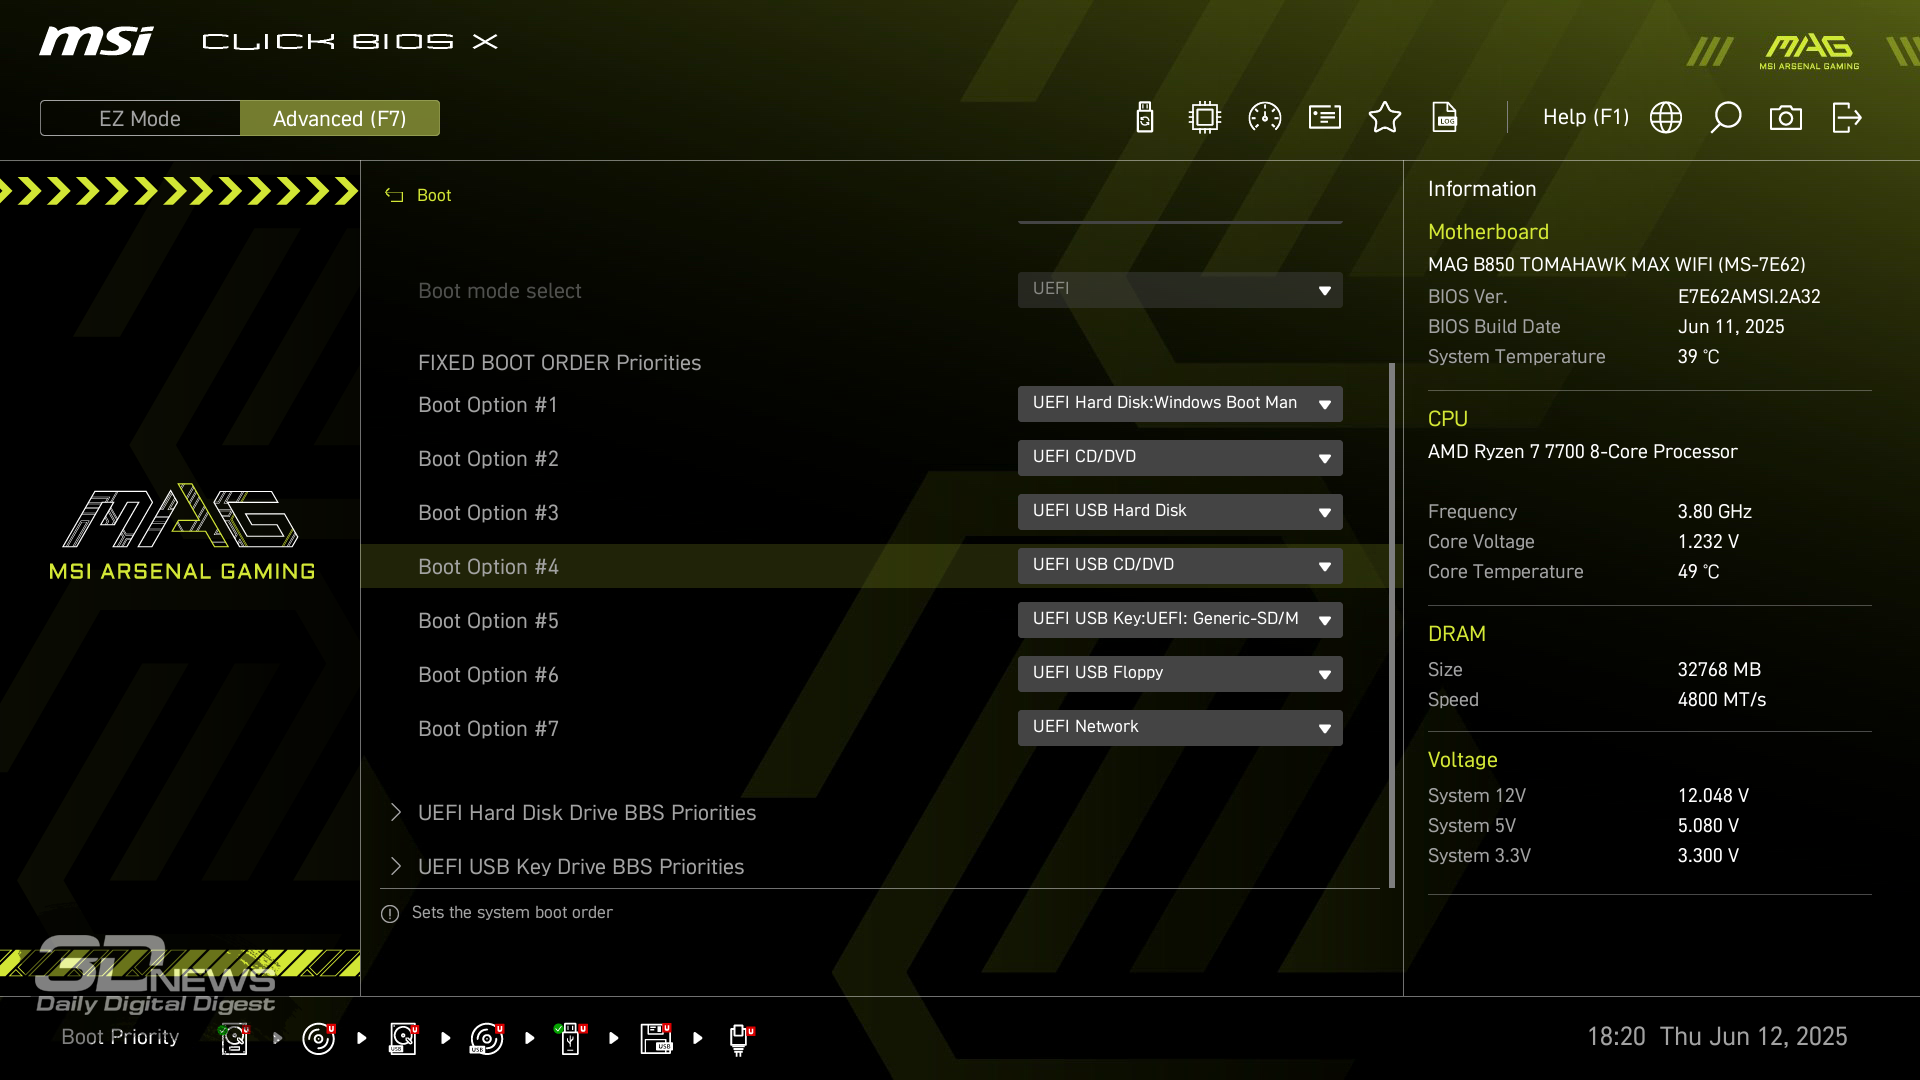
Task: Click the Boot Priority label
Action: point(120,1037)
